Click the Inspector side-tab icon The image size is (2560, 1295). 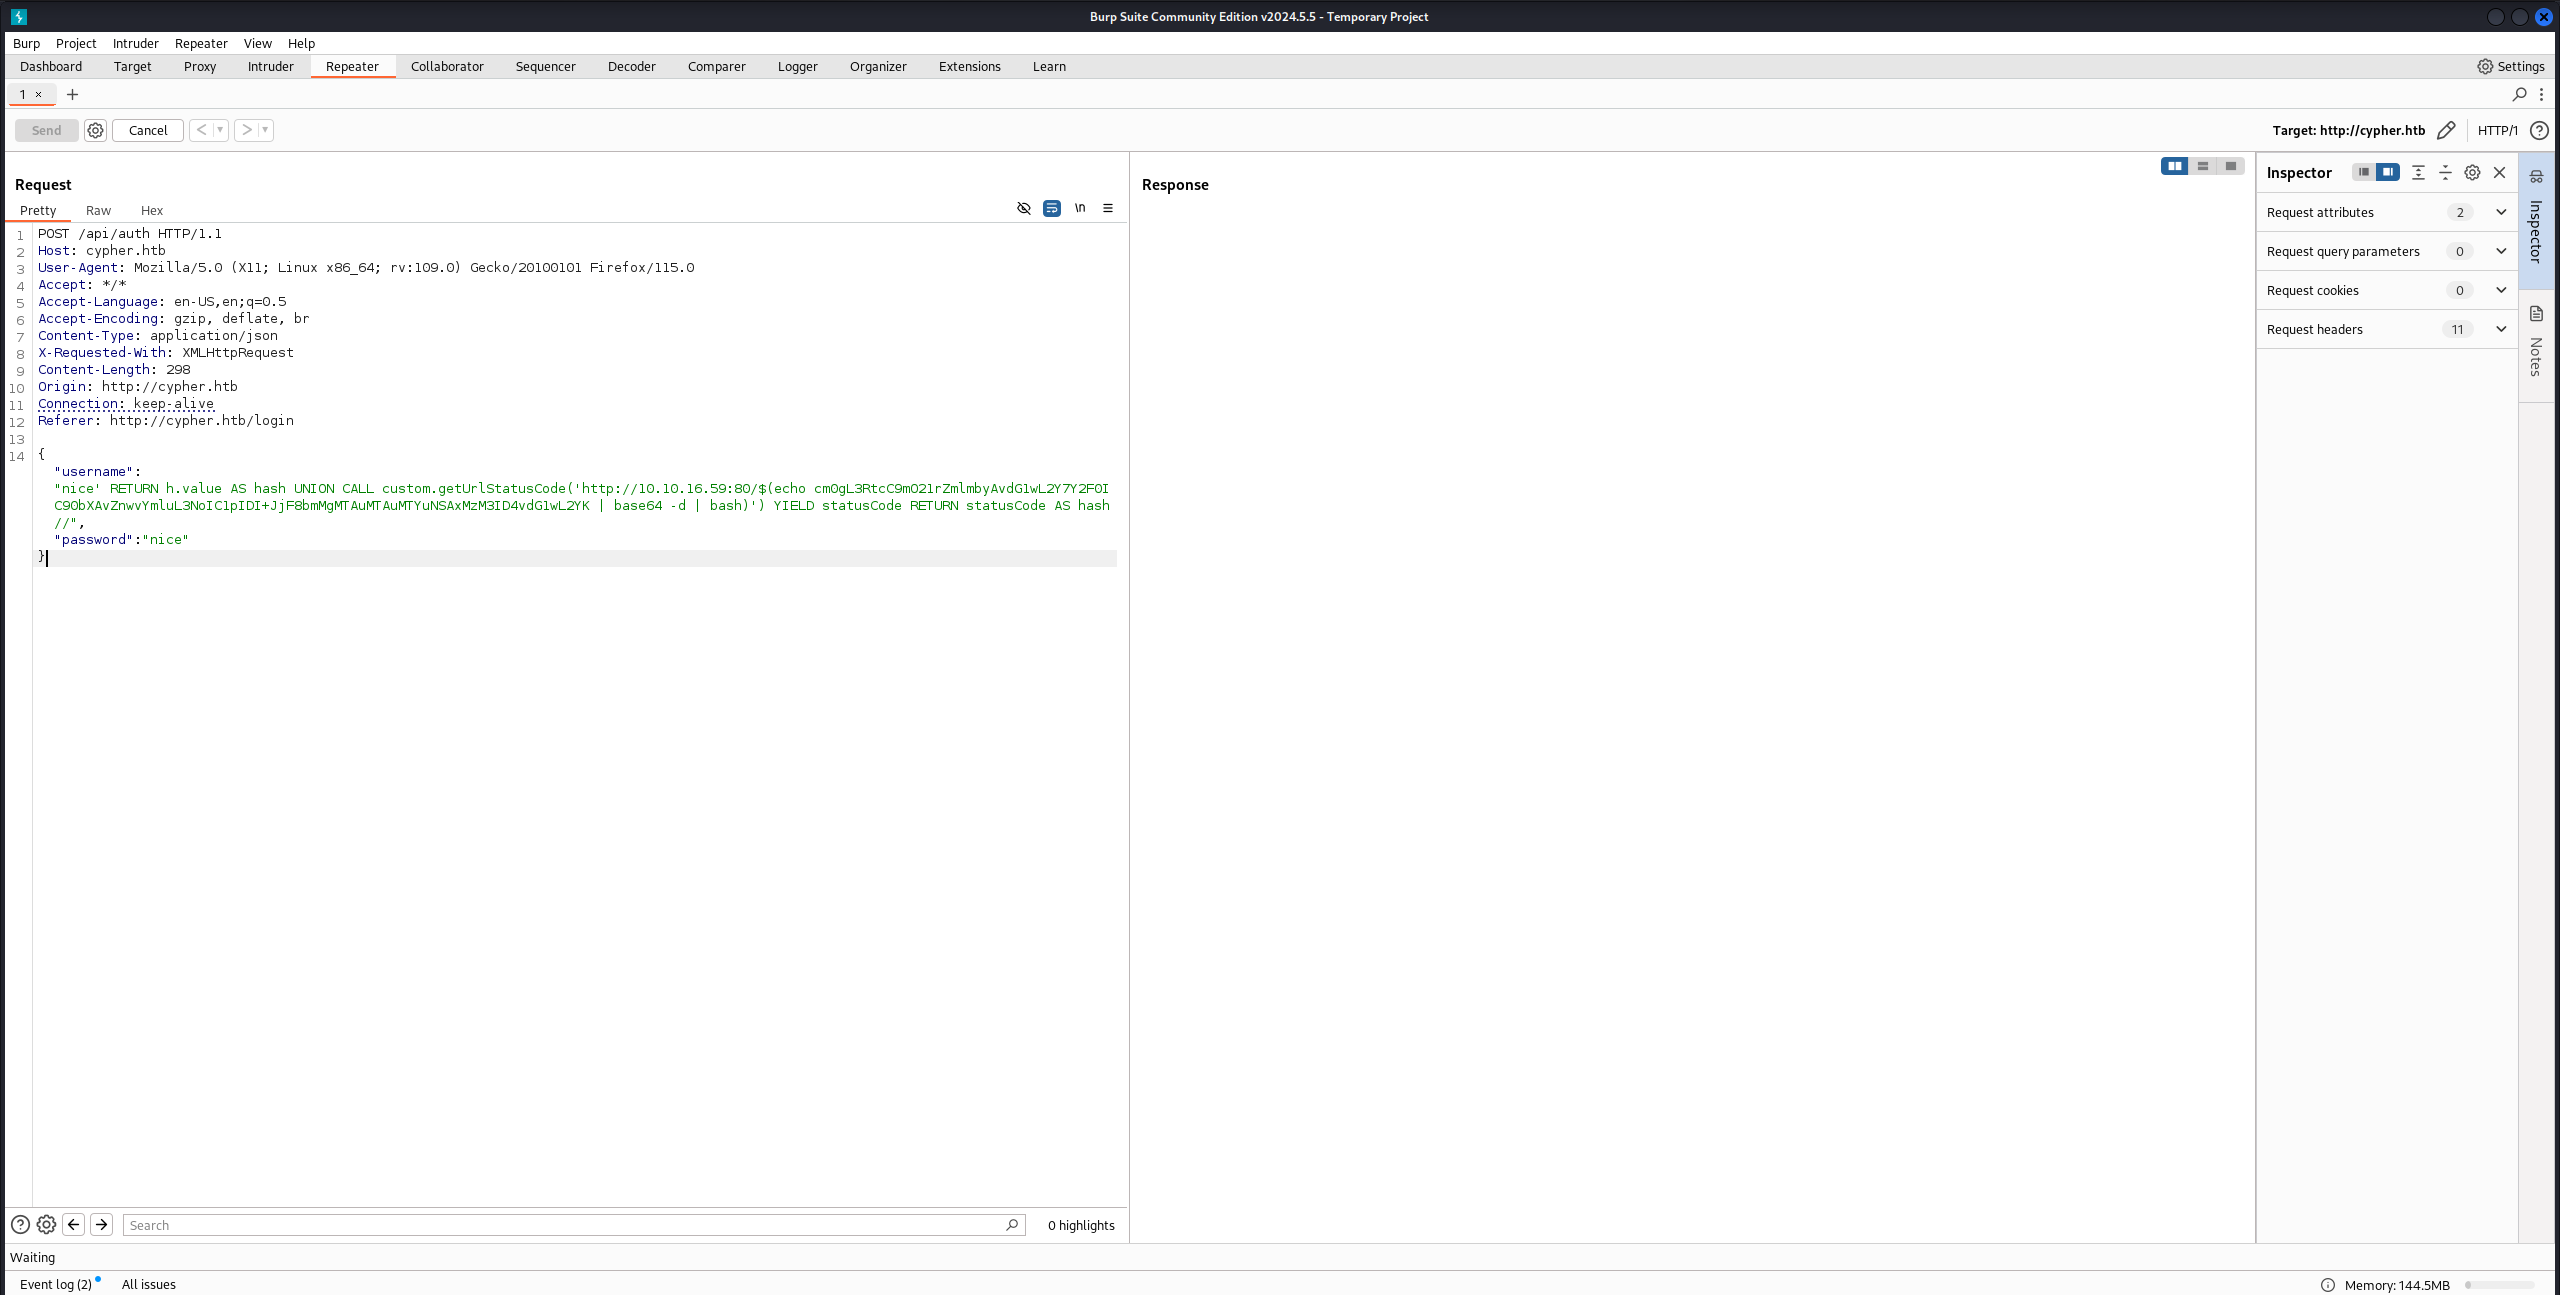tap(2537, 177)
